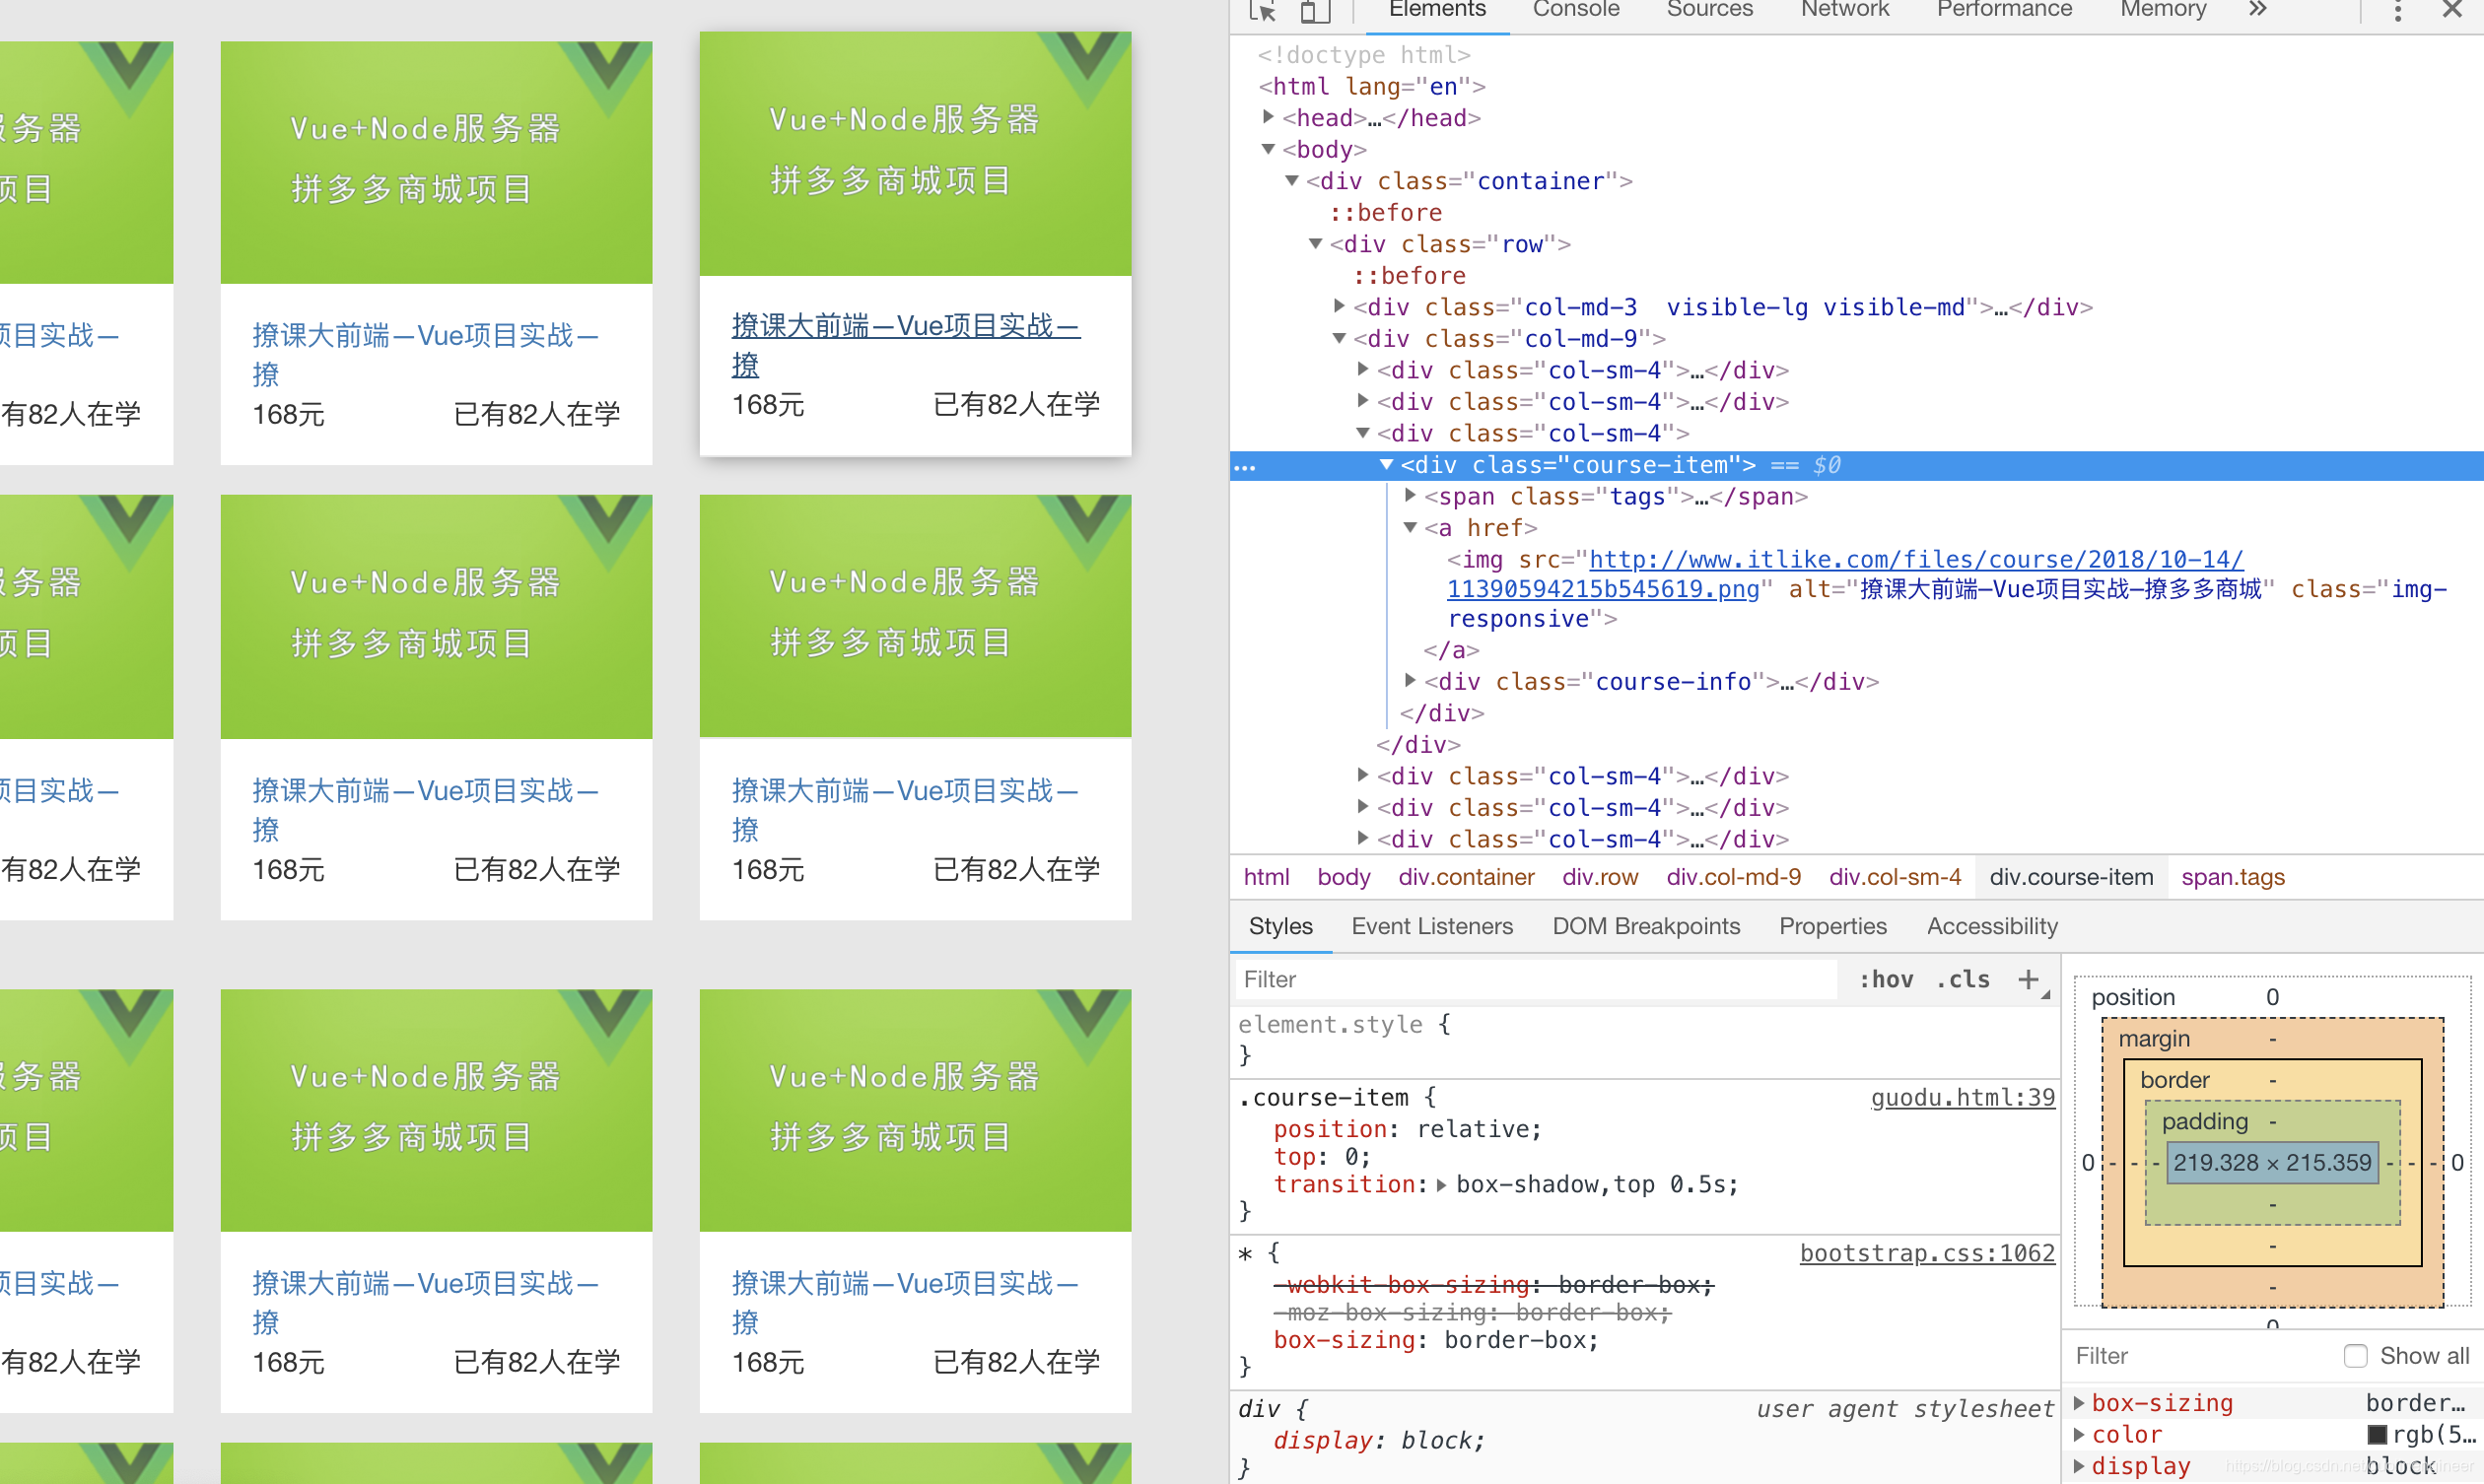Select div.col-sm-4 breadcrumb

pyautogui.click(x=1895, y=877)
